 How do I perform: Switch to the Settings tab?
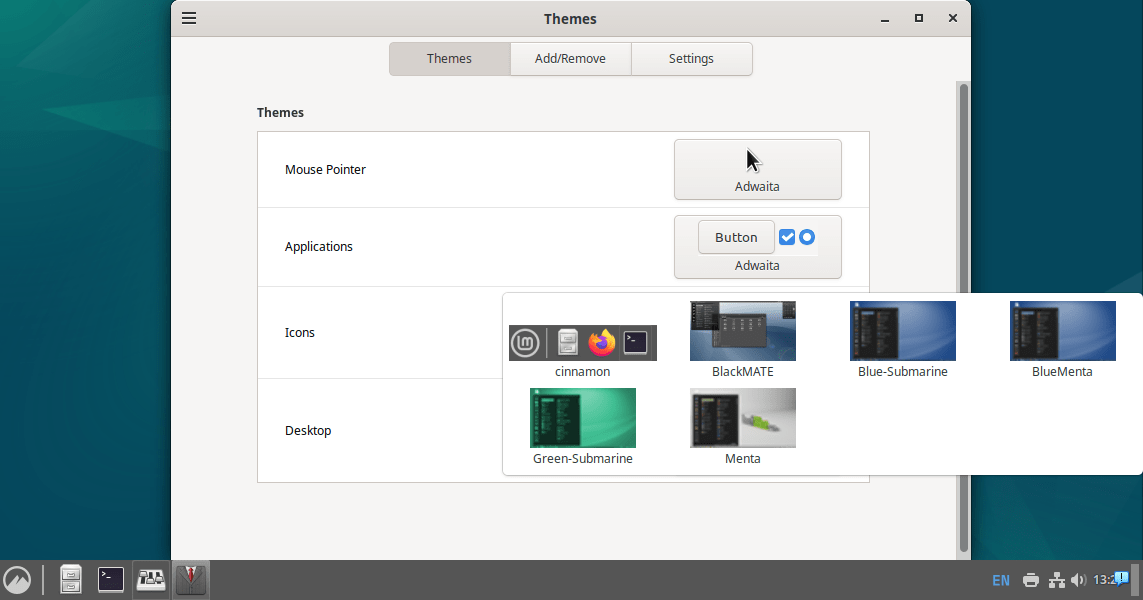[x=691, y=58]
